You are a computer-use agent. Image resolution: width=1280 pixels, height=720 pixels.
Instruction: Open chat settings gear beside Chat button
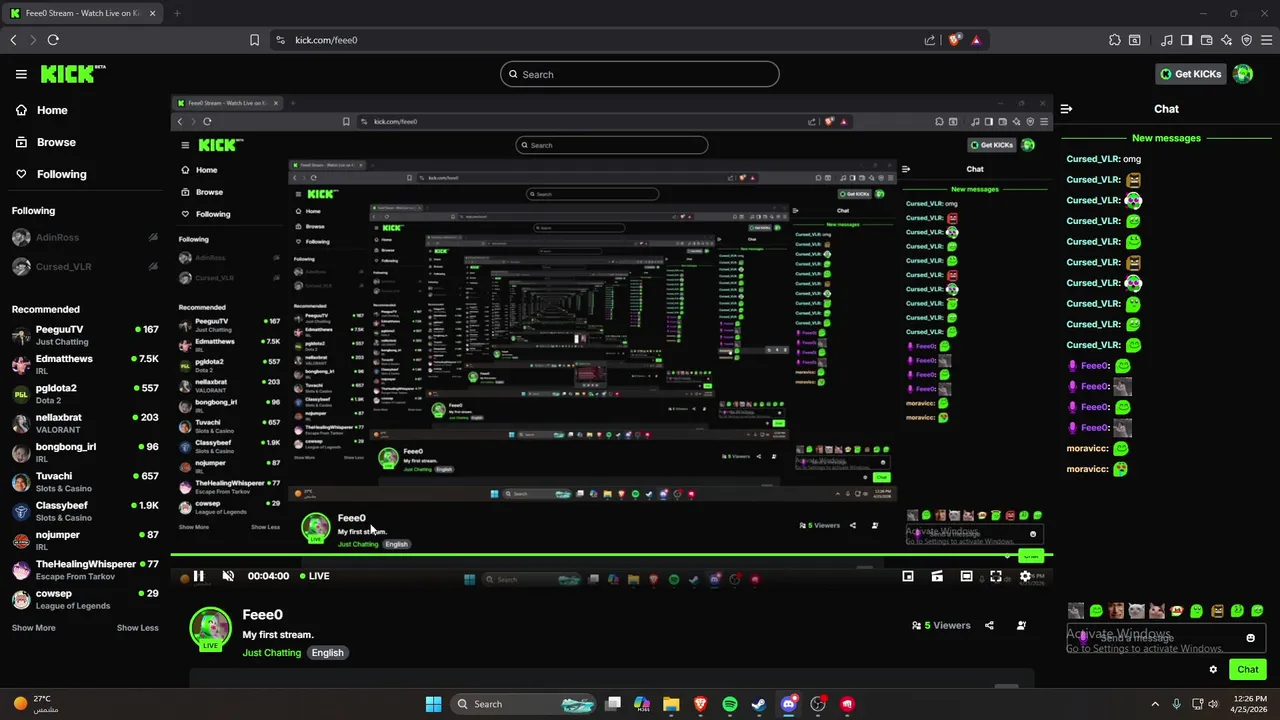click(1213, 669)
